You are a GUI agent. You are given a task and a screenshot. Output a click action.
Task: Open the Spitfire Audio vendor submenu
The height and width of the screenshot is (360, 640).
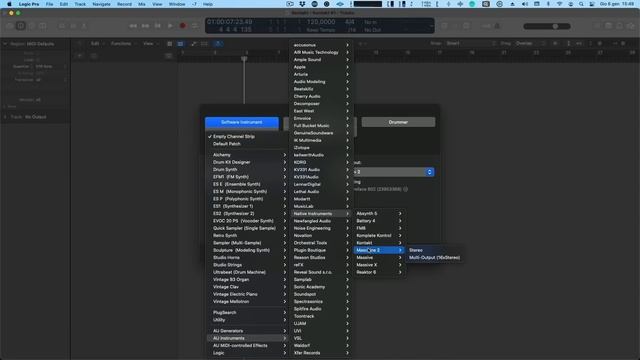[320, 309]
